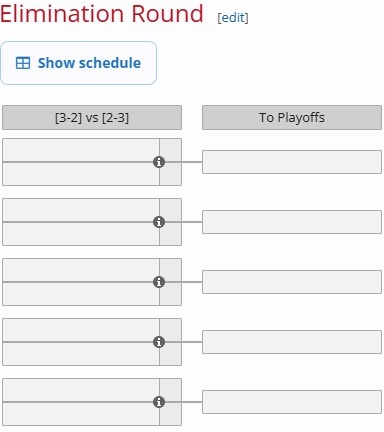Image resolution: width=384 pixels, height=432 pixels.
Task: Select the [3-2] vs [2-3] column header
Action: pos(92,117)
